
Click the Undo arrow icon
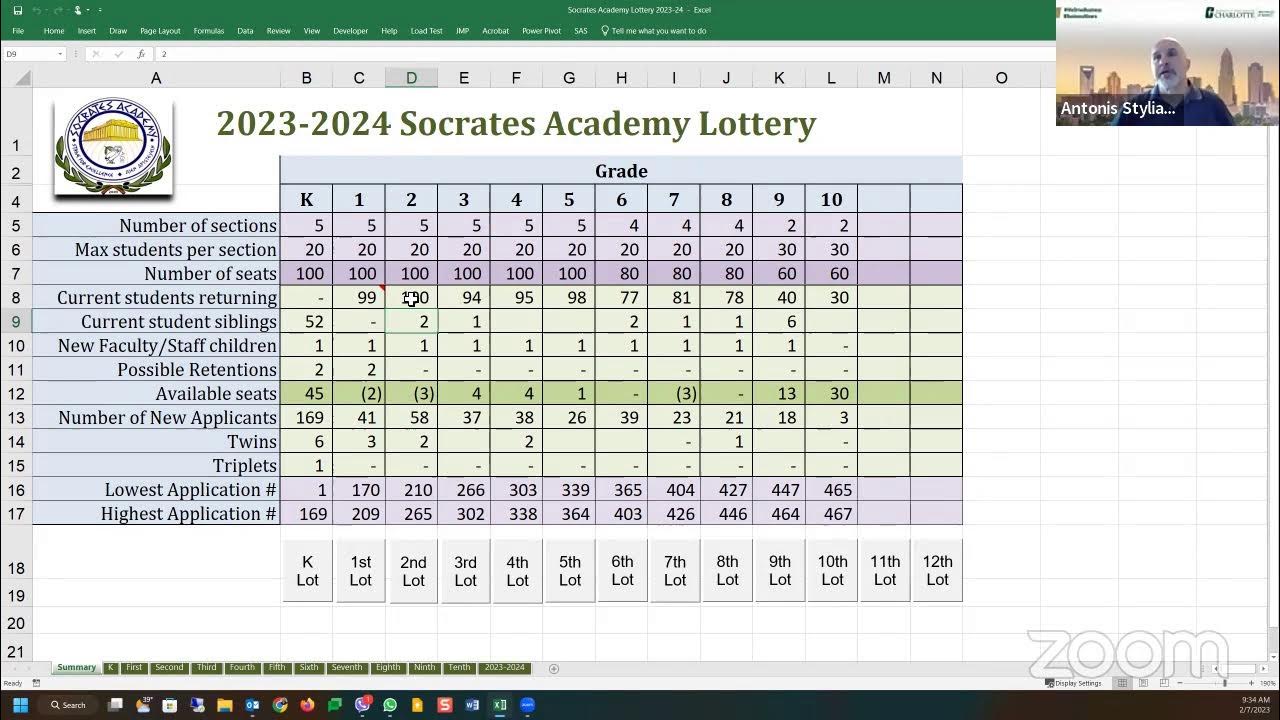(37, 10)
